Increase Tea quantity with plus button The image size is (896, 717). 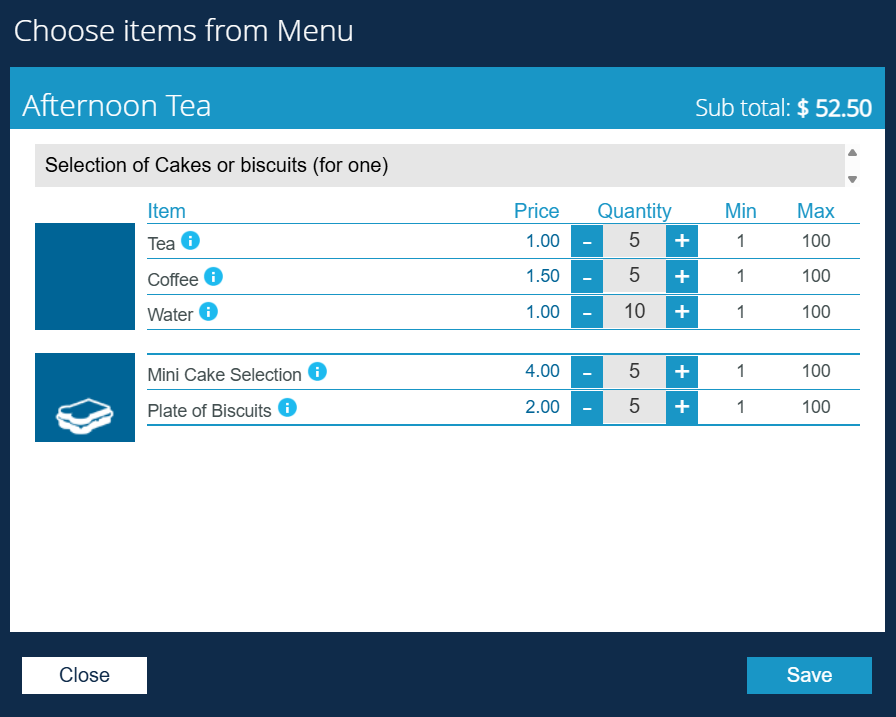682,241
